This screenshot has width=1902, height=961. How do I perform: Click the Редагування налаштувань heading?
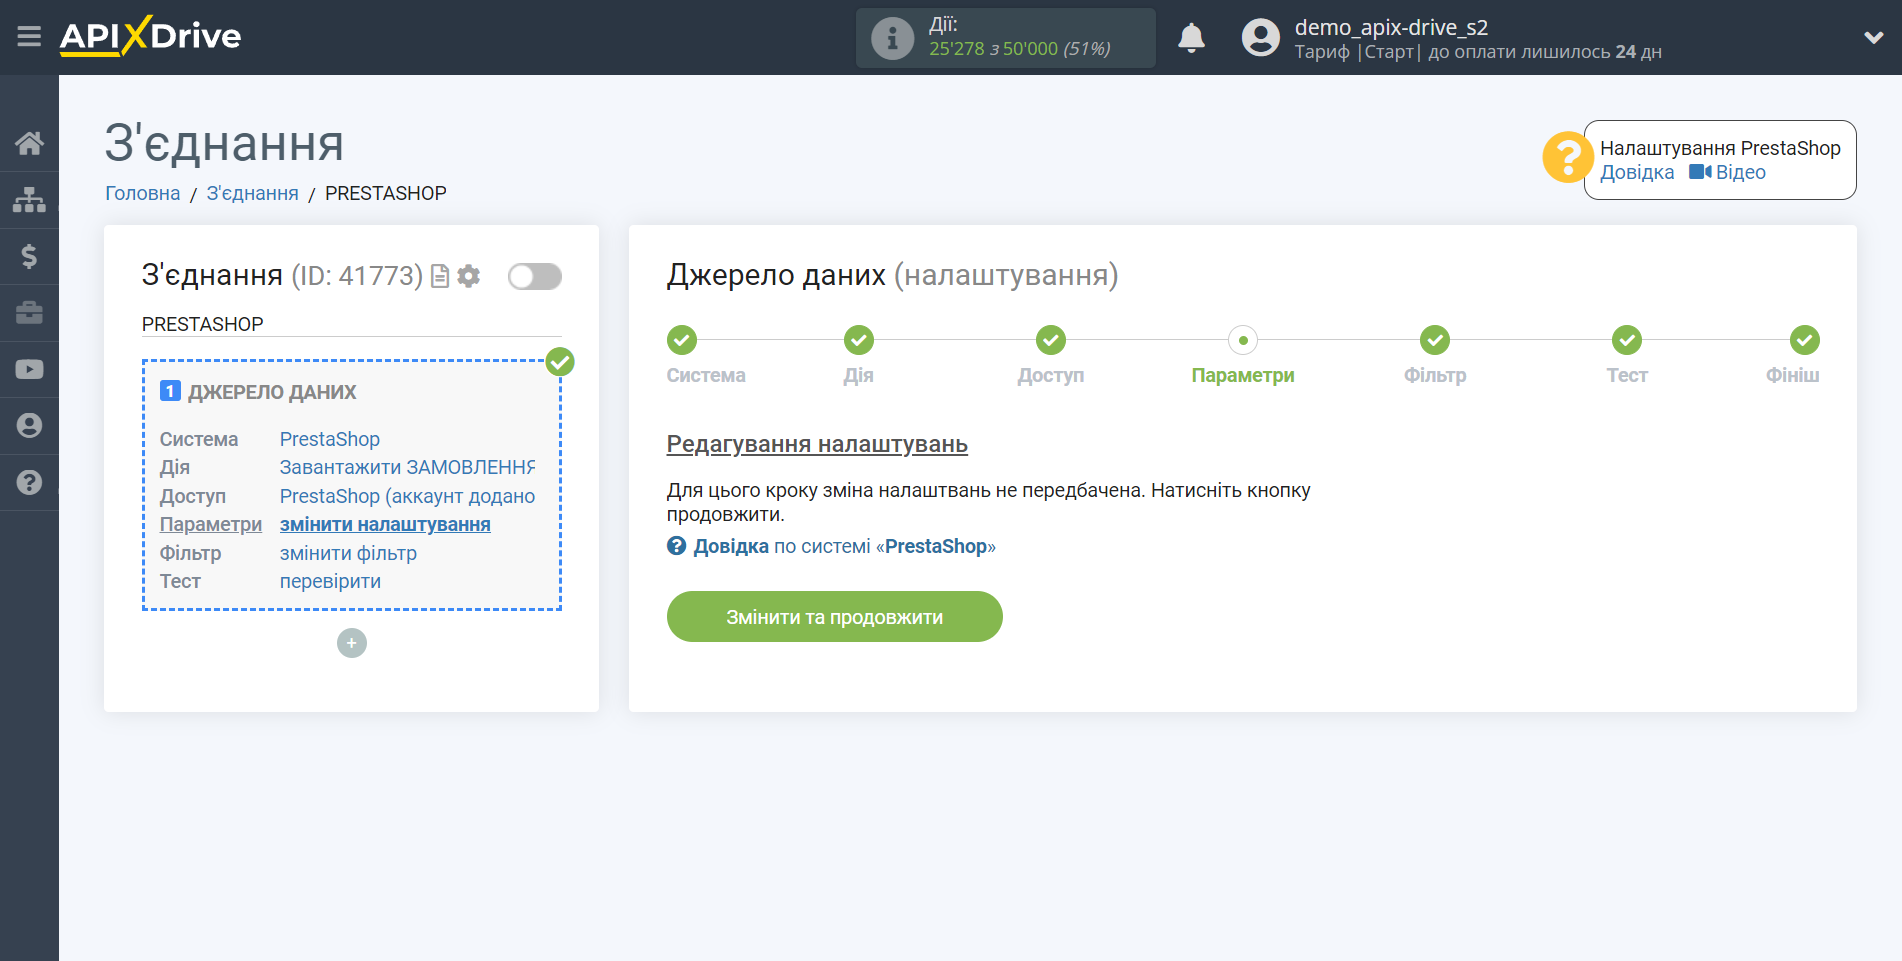(817, 444)
